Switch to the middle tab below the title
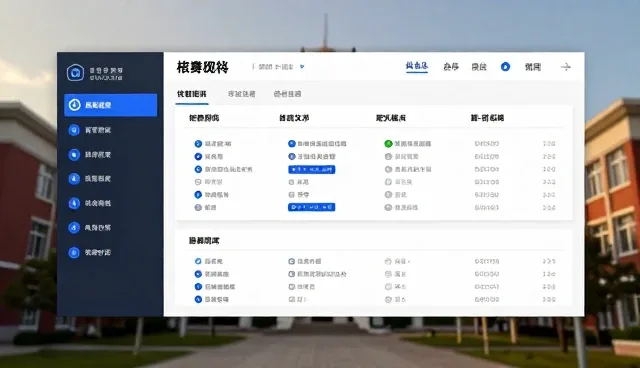Screen dimensions: 640x368 [242, 94]
